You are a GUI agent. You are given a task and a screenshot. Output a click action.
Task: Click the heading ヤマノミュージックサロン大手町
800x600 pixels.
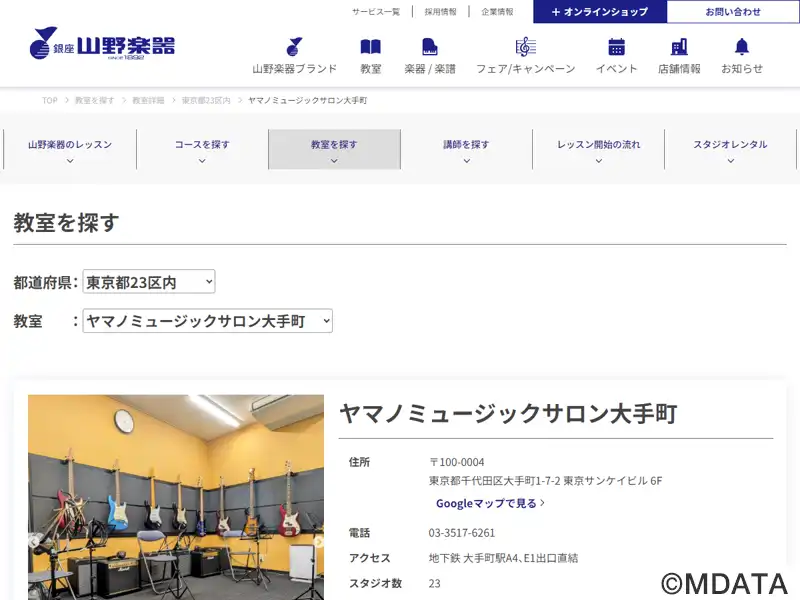pos(508,413)
